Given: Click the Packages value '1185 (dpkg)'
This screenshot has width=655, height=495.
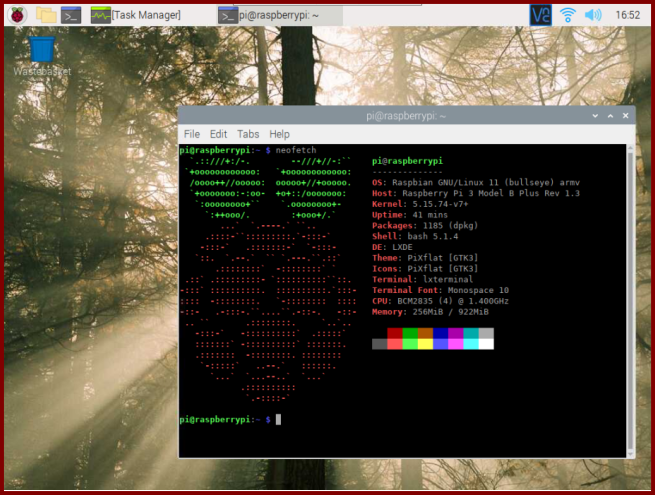Looking at the screenshot, I should coord(450,226).
